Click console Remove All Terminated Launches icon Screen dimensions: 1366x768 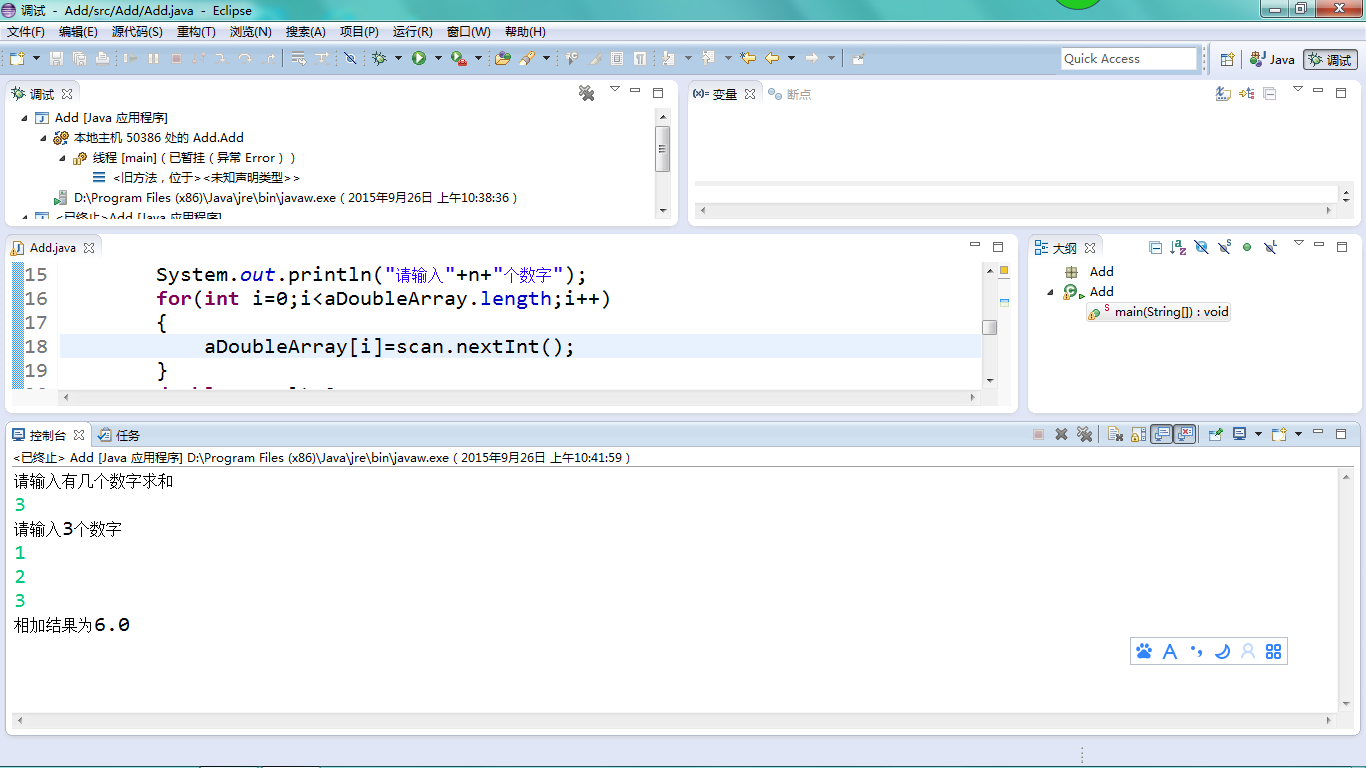[x=1084, y=434]
